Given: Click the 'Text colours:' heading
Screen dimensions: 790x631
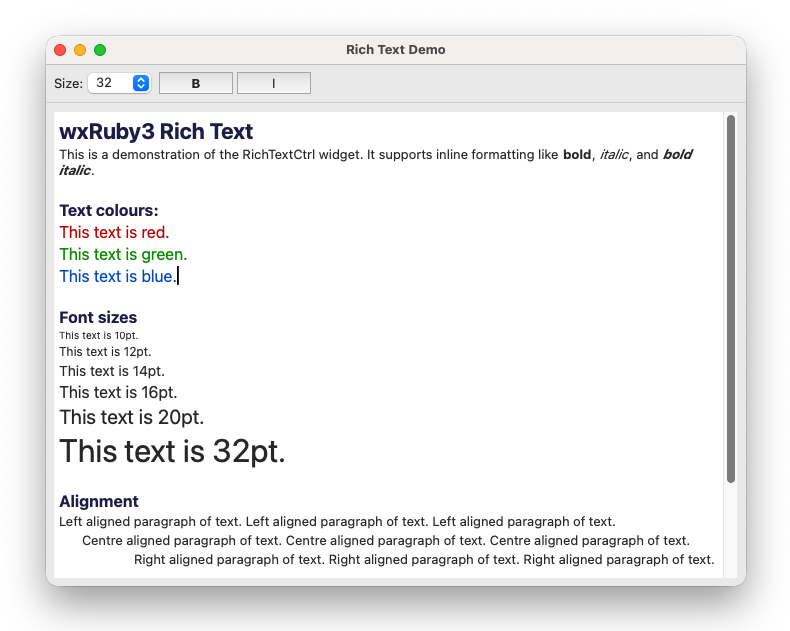Looking at the screenshot, I should [109, 211].
